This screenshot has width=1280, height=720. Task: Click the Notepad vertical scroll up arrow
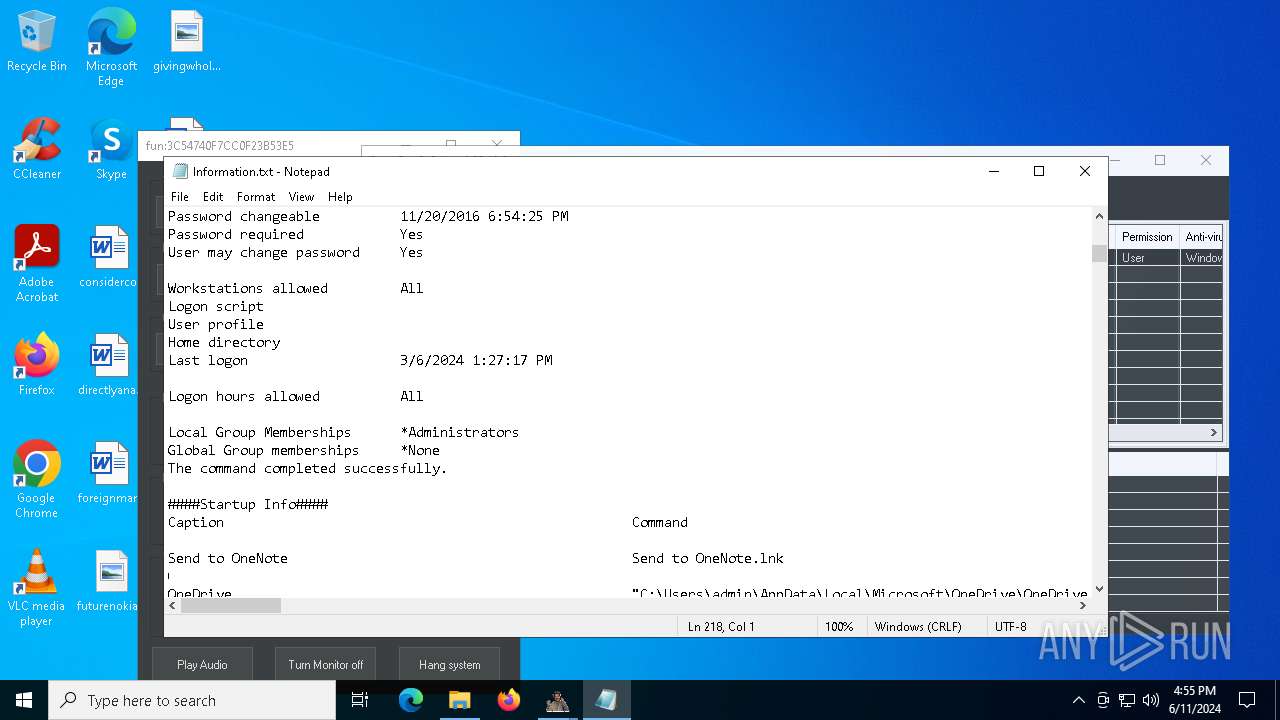tap(1099, 216)
